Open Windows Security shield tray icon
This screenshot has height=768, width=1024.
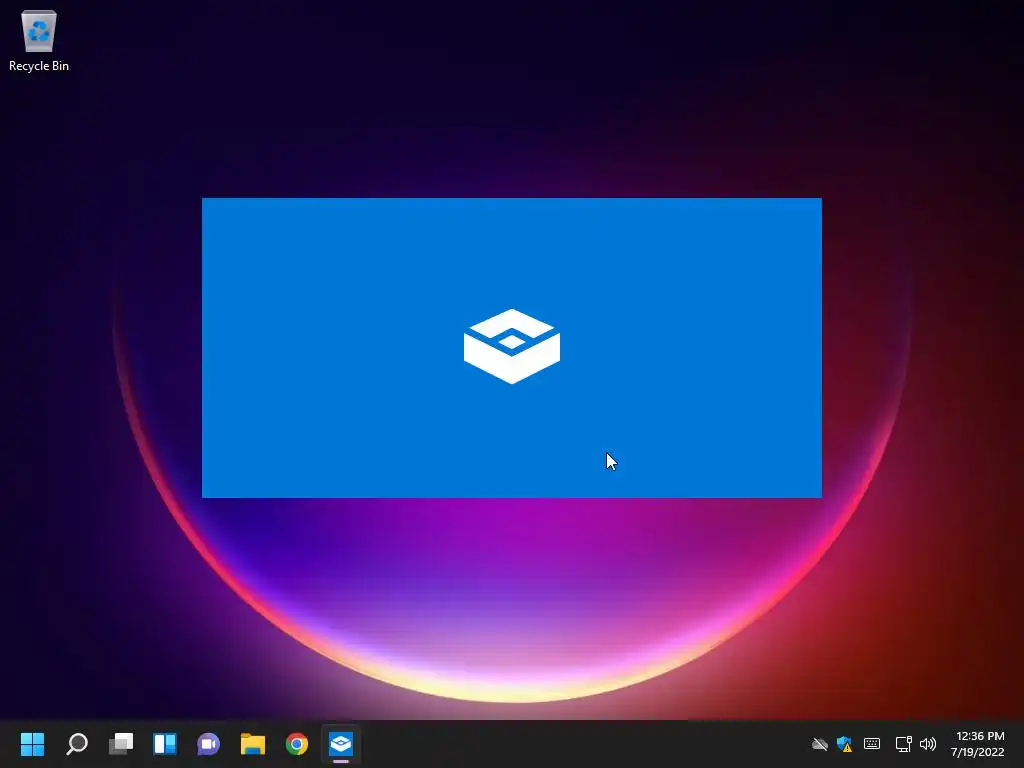tap(844, 744)
